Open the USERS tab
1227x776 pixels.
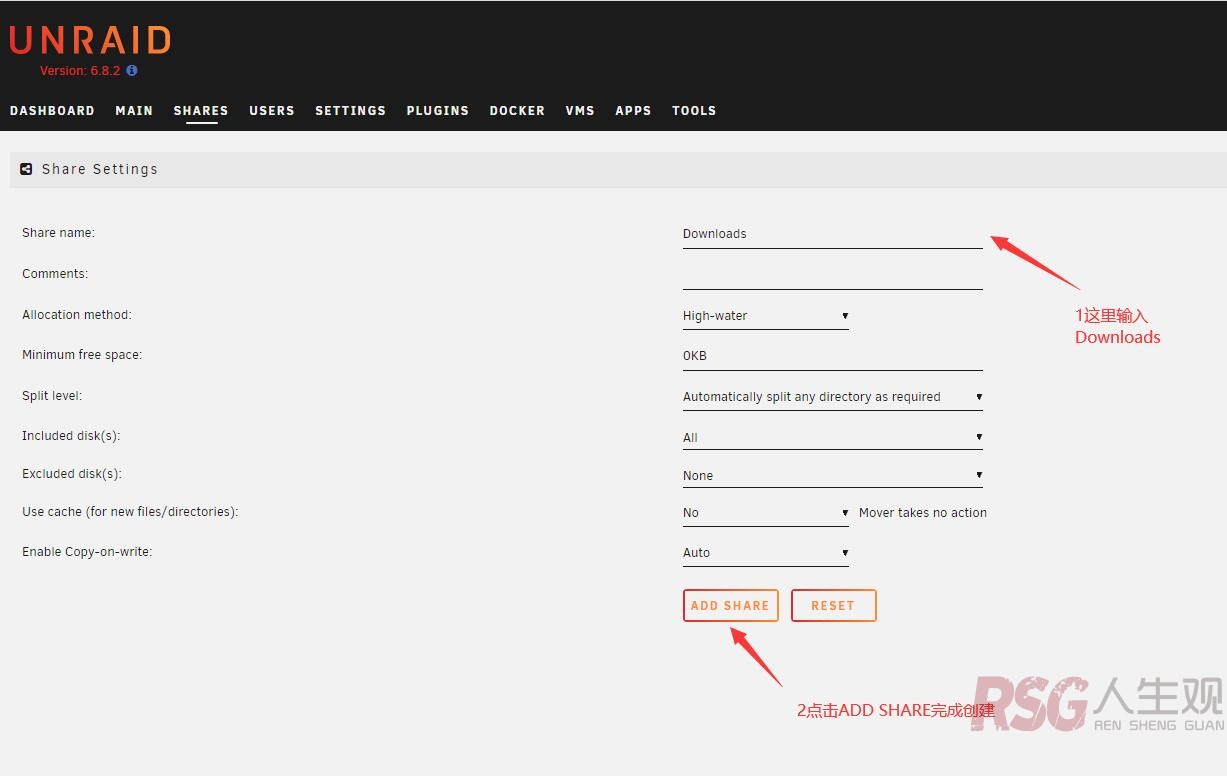point(272,111)
